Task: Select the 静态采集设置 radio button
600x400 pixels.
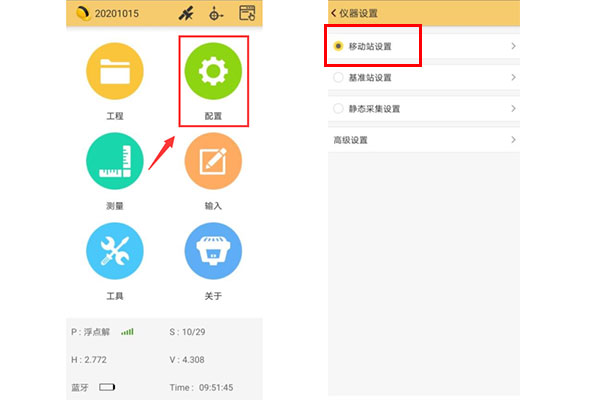Action: point(339,108)
